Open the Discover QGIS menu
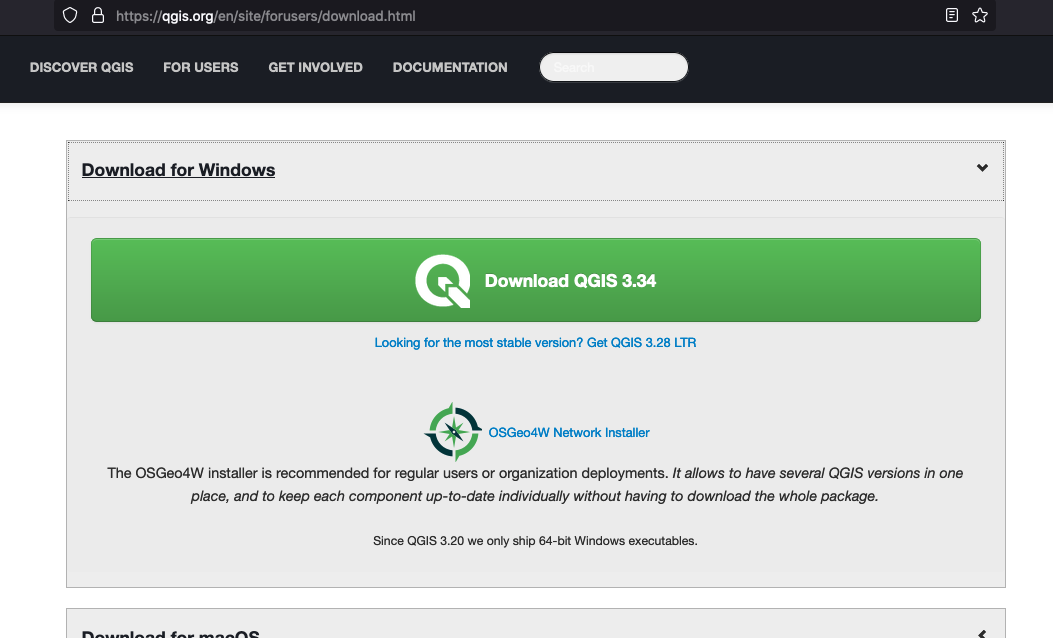 (x=81, y=67)
